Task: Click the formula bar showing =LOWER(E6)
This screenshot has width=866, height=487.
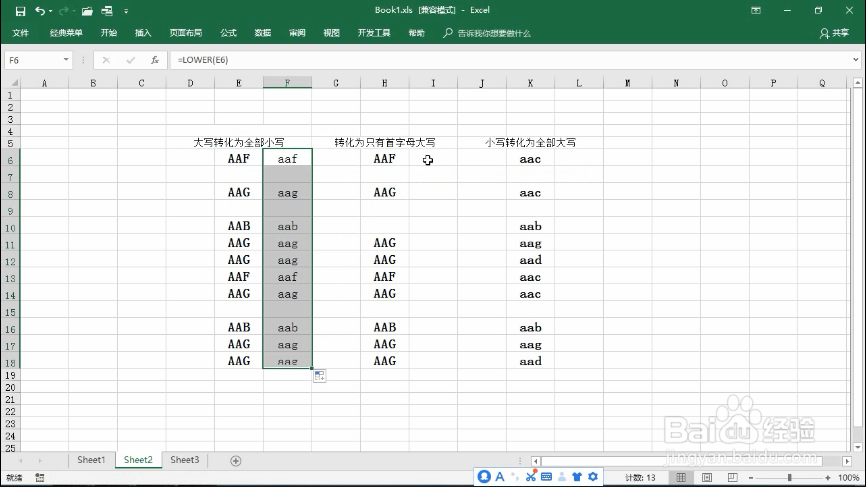Action: [508, 60]
